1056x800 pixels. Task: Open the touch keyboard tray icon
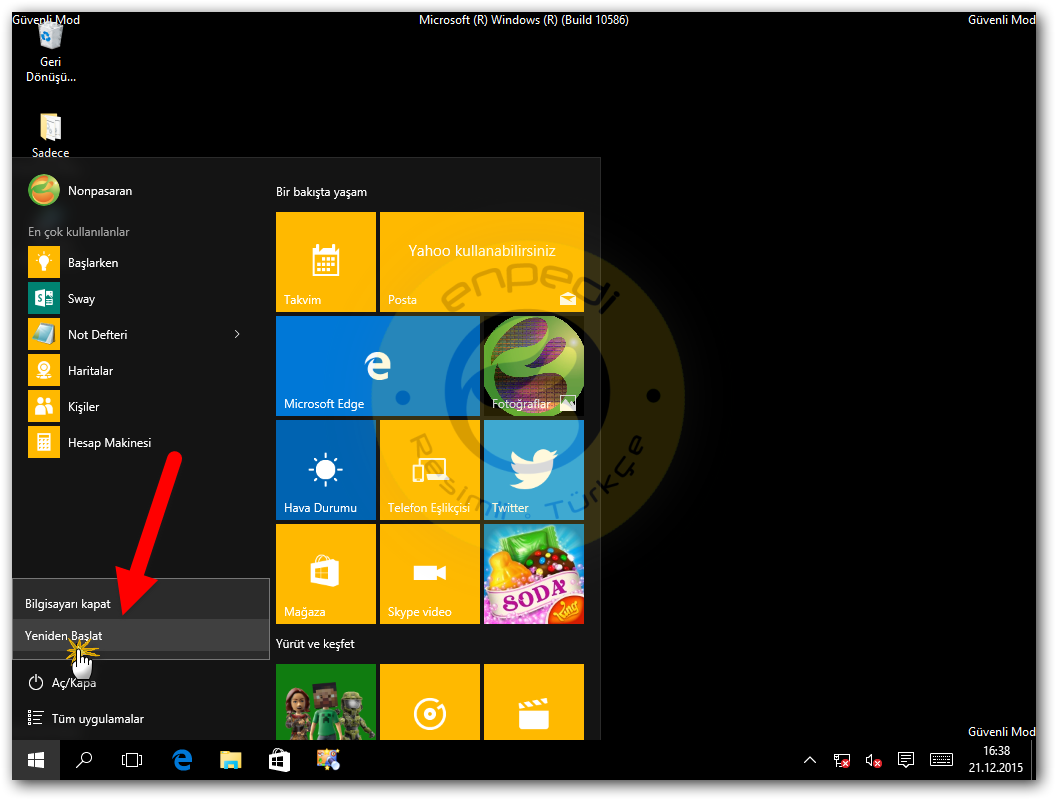point(941,760)
